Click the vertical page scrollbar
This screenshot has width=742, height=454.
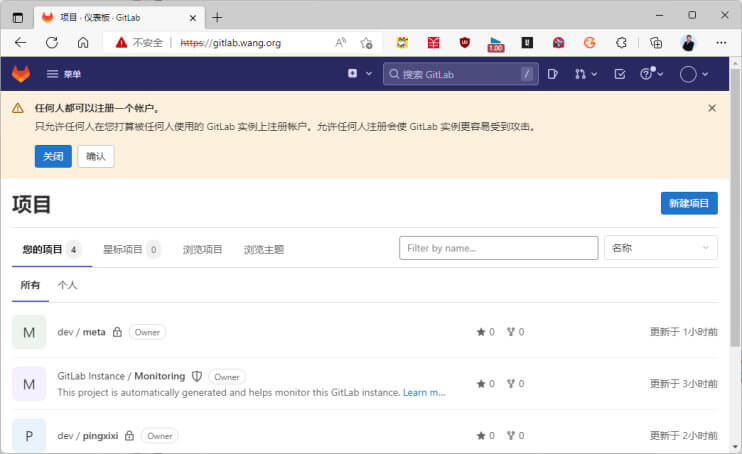735,207
